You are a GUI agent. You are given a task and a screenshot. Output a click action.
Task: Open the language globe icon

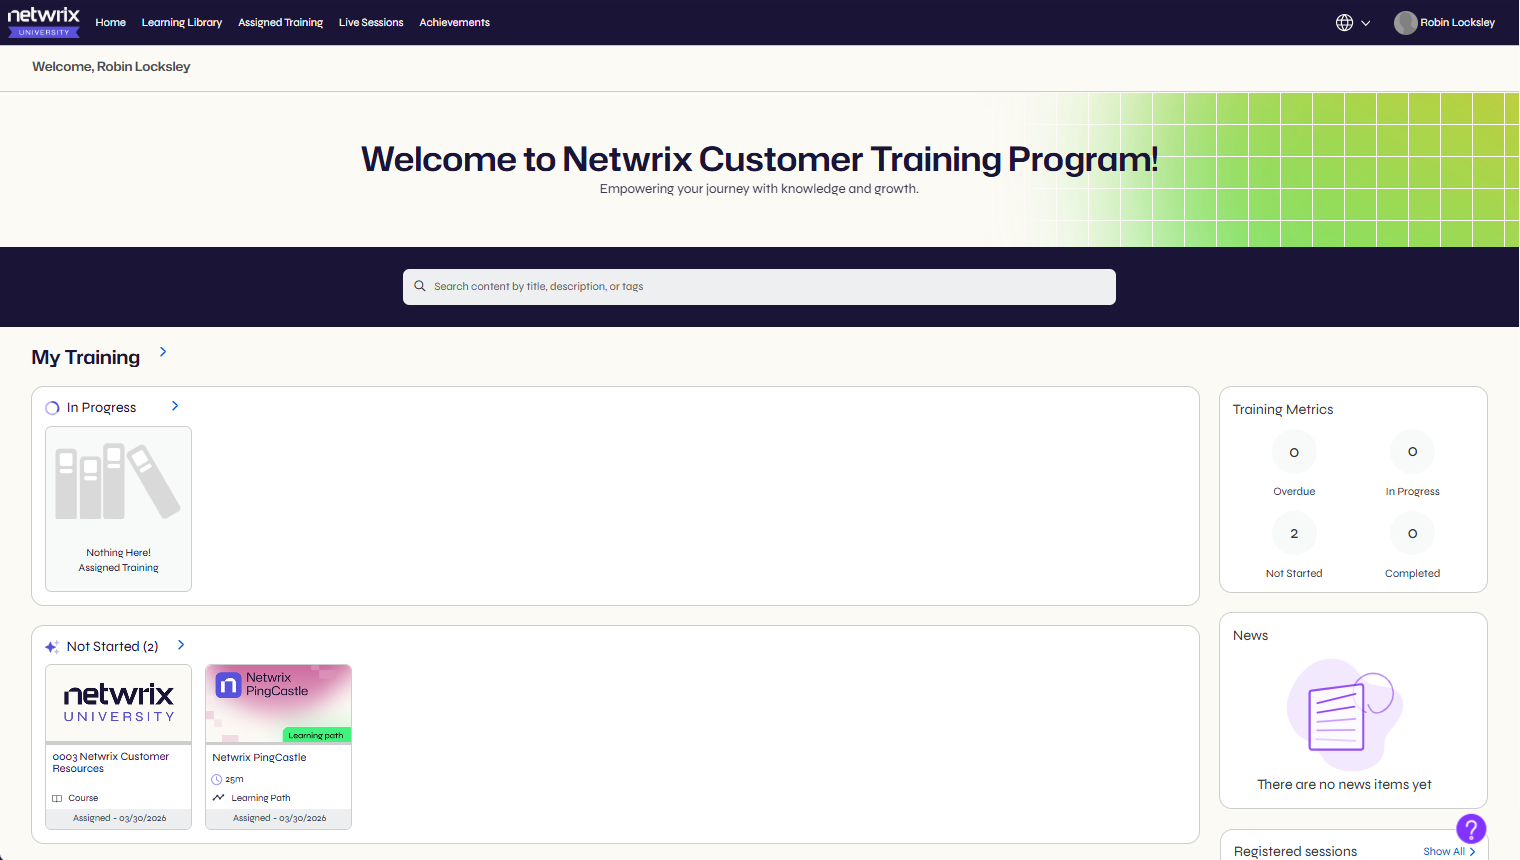[x=1344, y=21]
